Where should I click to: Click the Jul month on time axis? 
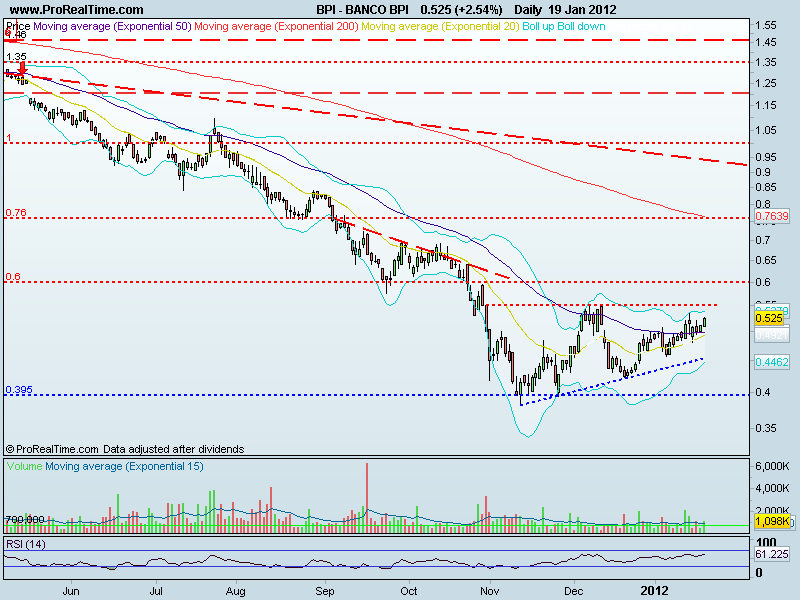pyautogui.click(x=156, y=591)
